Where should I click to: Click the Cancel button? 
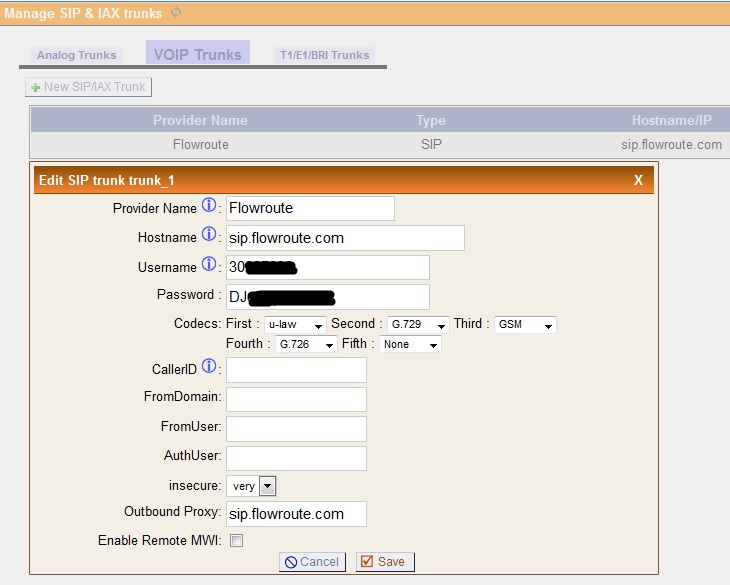312,562
